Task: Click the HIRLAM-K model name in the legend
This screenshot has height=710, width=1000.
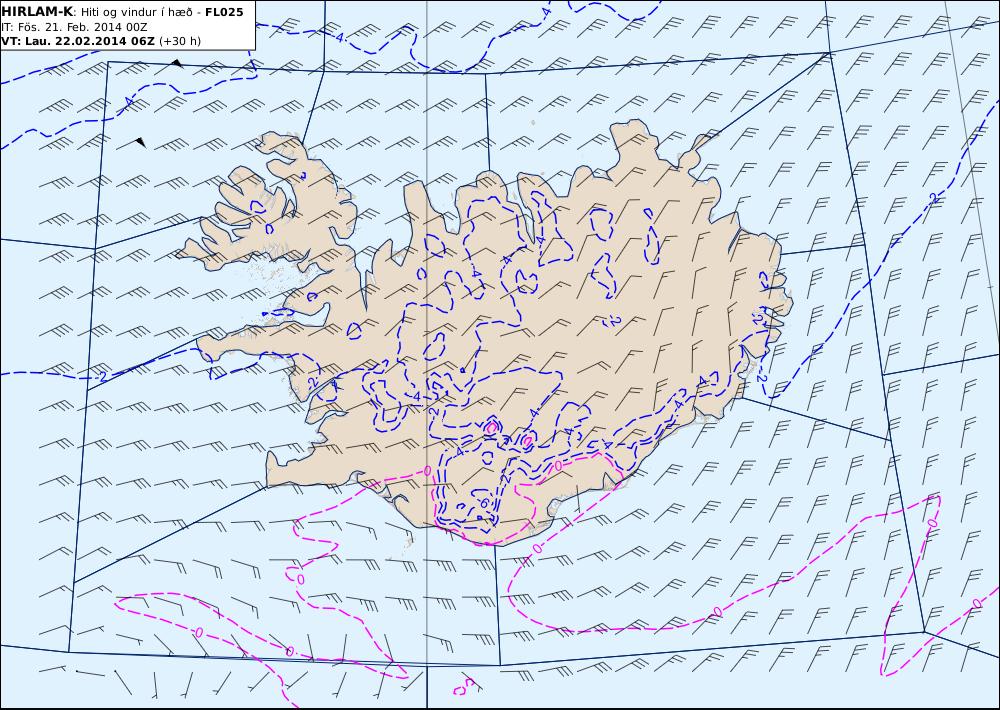Action: (37, 12)
